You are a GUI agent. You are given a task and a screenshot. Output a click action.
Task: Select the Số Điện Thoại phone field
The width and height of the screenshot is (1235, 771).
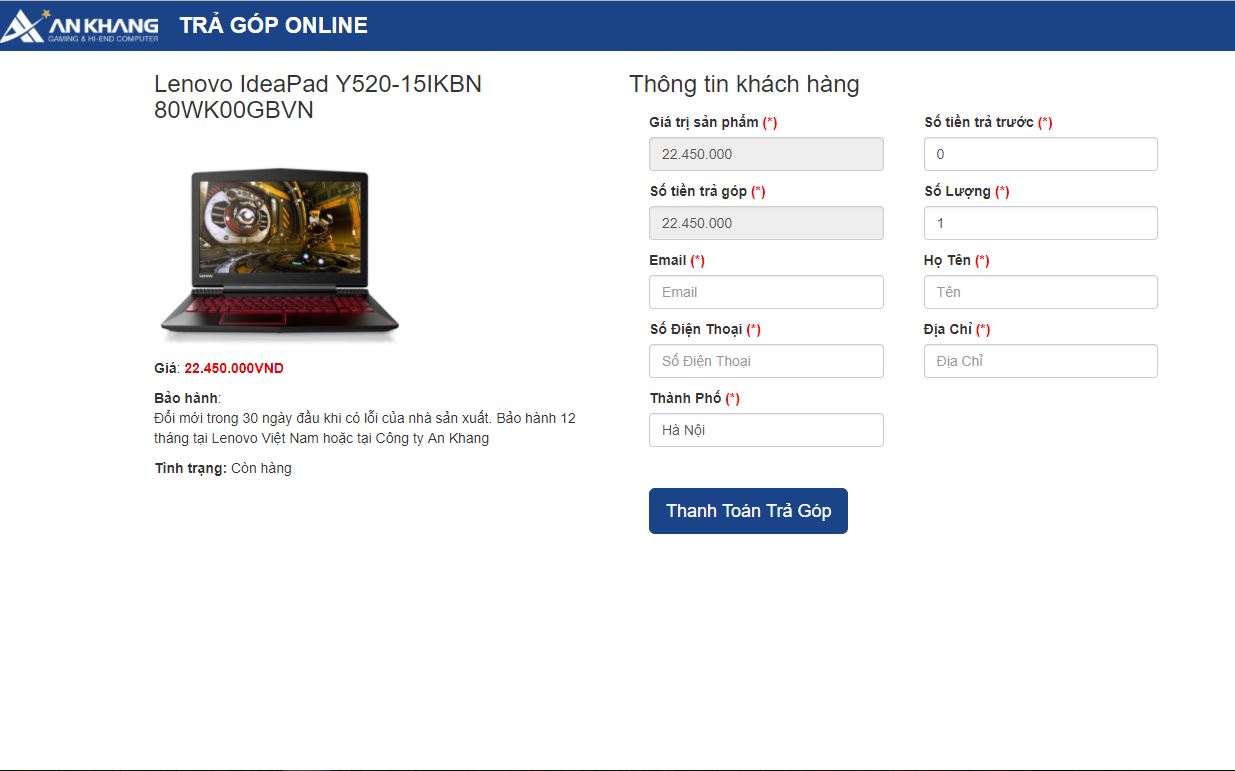(x=766, y=361)
